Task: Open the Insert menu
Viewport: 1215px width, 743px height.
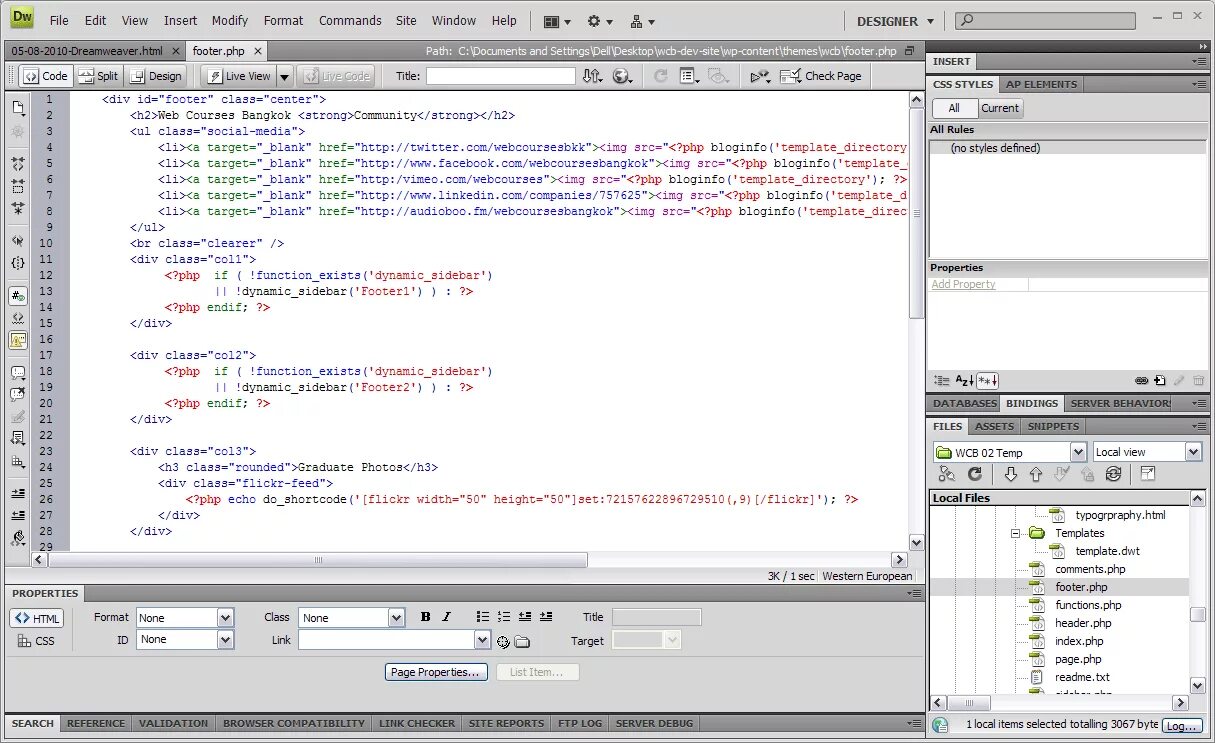Action: tap(181, 20)
